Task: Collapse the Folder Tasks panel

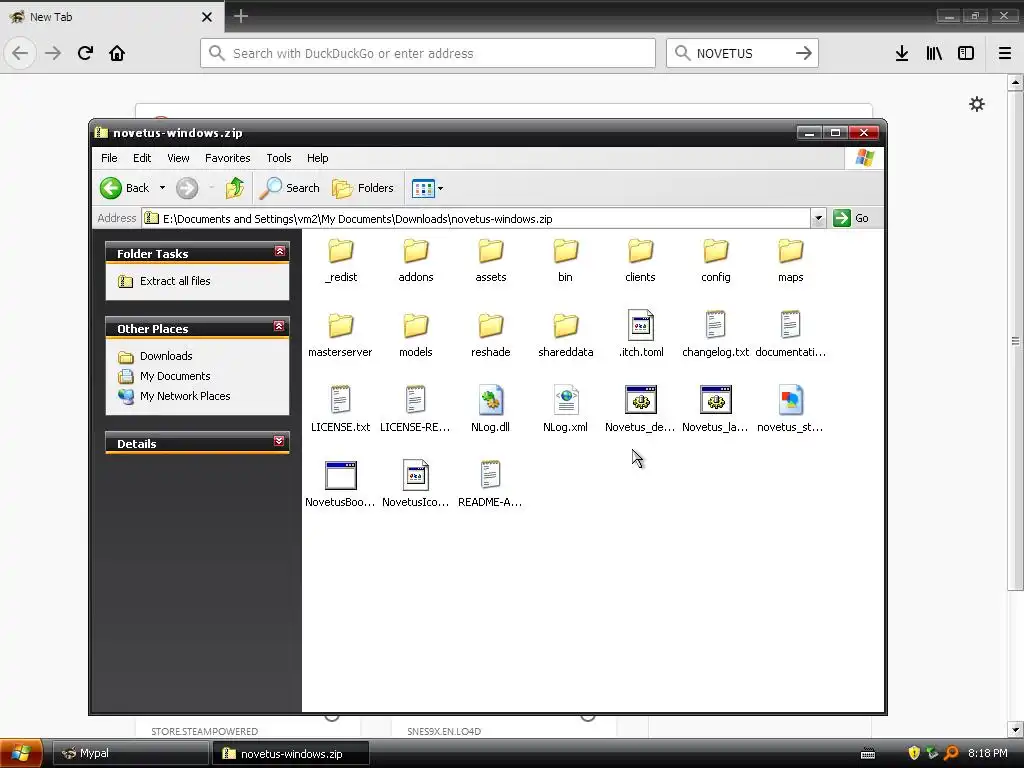Action: click(280, 251)
